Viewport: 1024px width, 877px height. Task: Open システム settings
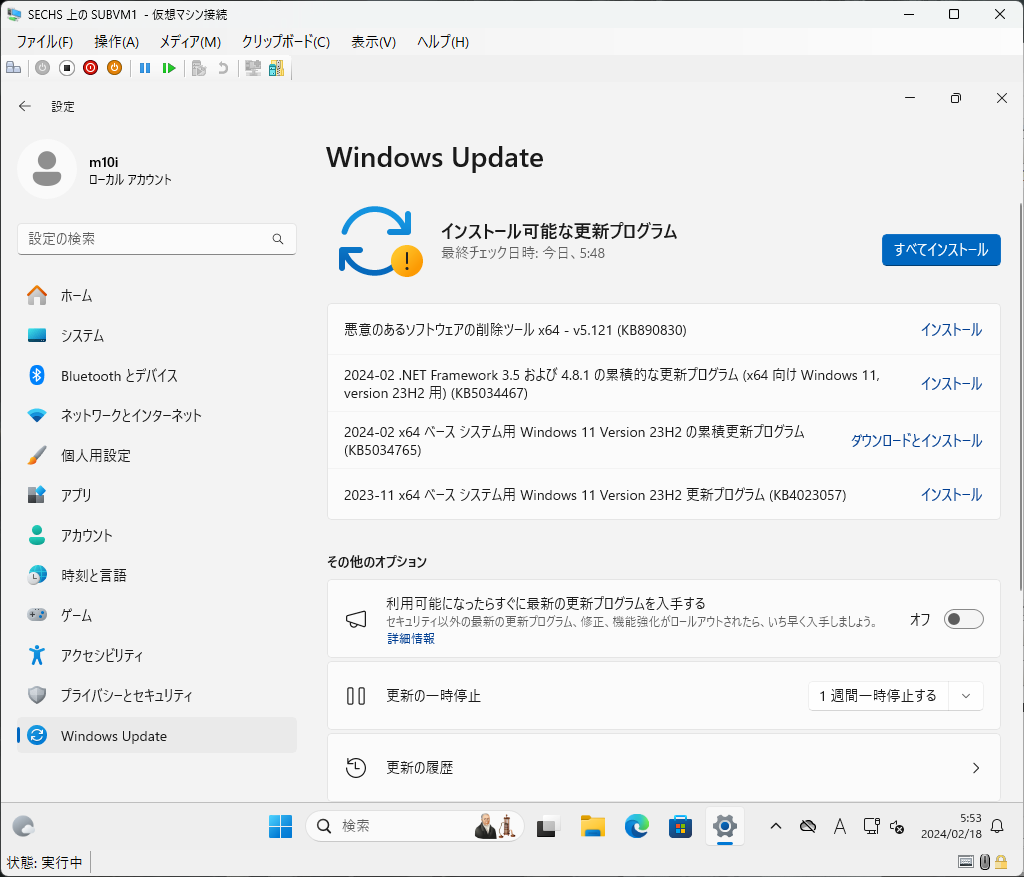[x=157, y=336]
